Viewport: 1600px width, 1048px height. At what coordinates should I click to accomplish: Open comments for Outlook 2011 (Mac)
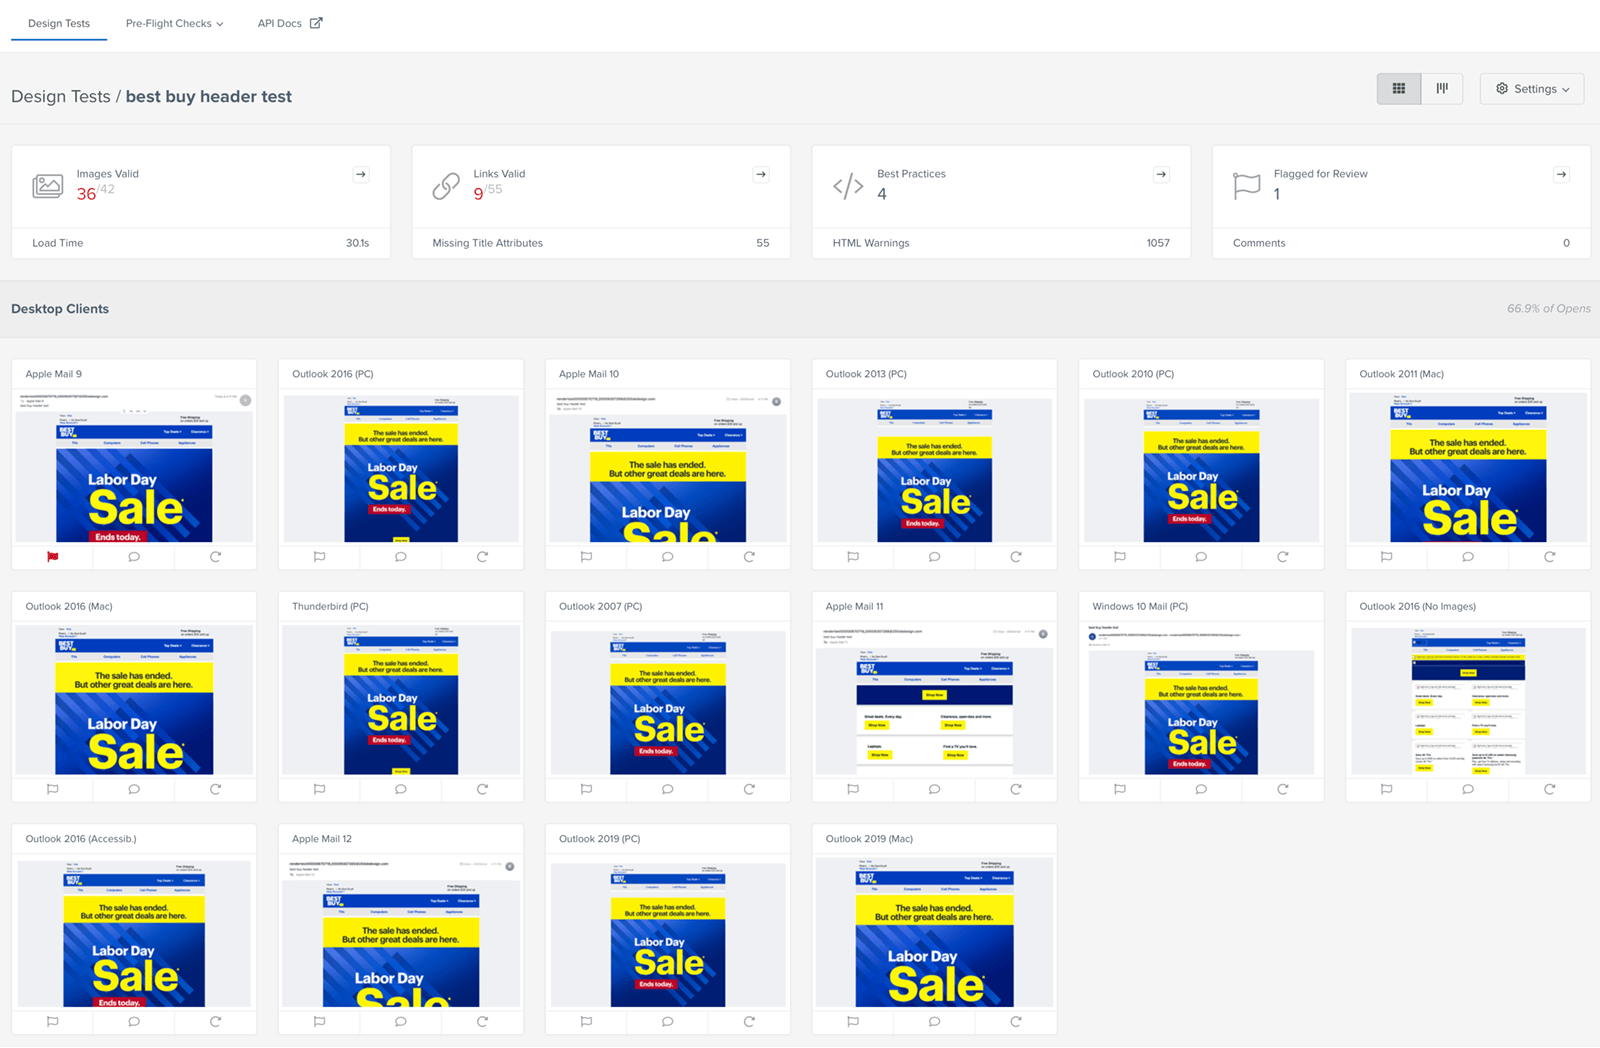[1468, 557]
